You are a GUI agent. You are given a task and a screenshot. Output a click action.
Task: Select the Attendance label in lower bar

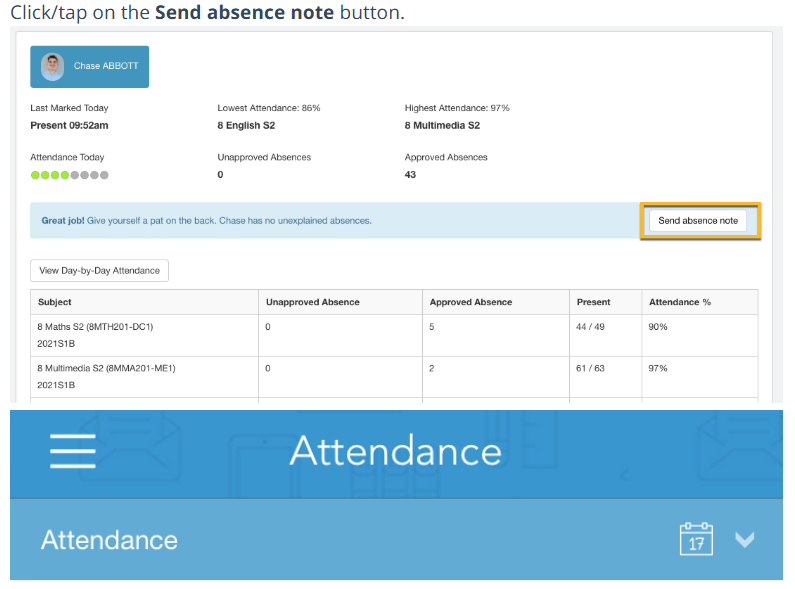(109, 540)
